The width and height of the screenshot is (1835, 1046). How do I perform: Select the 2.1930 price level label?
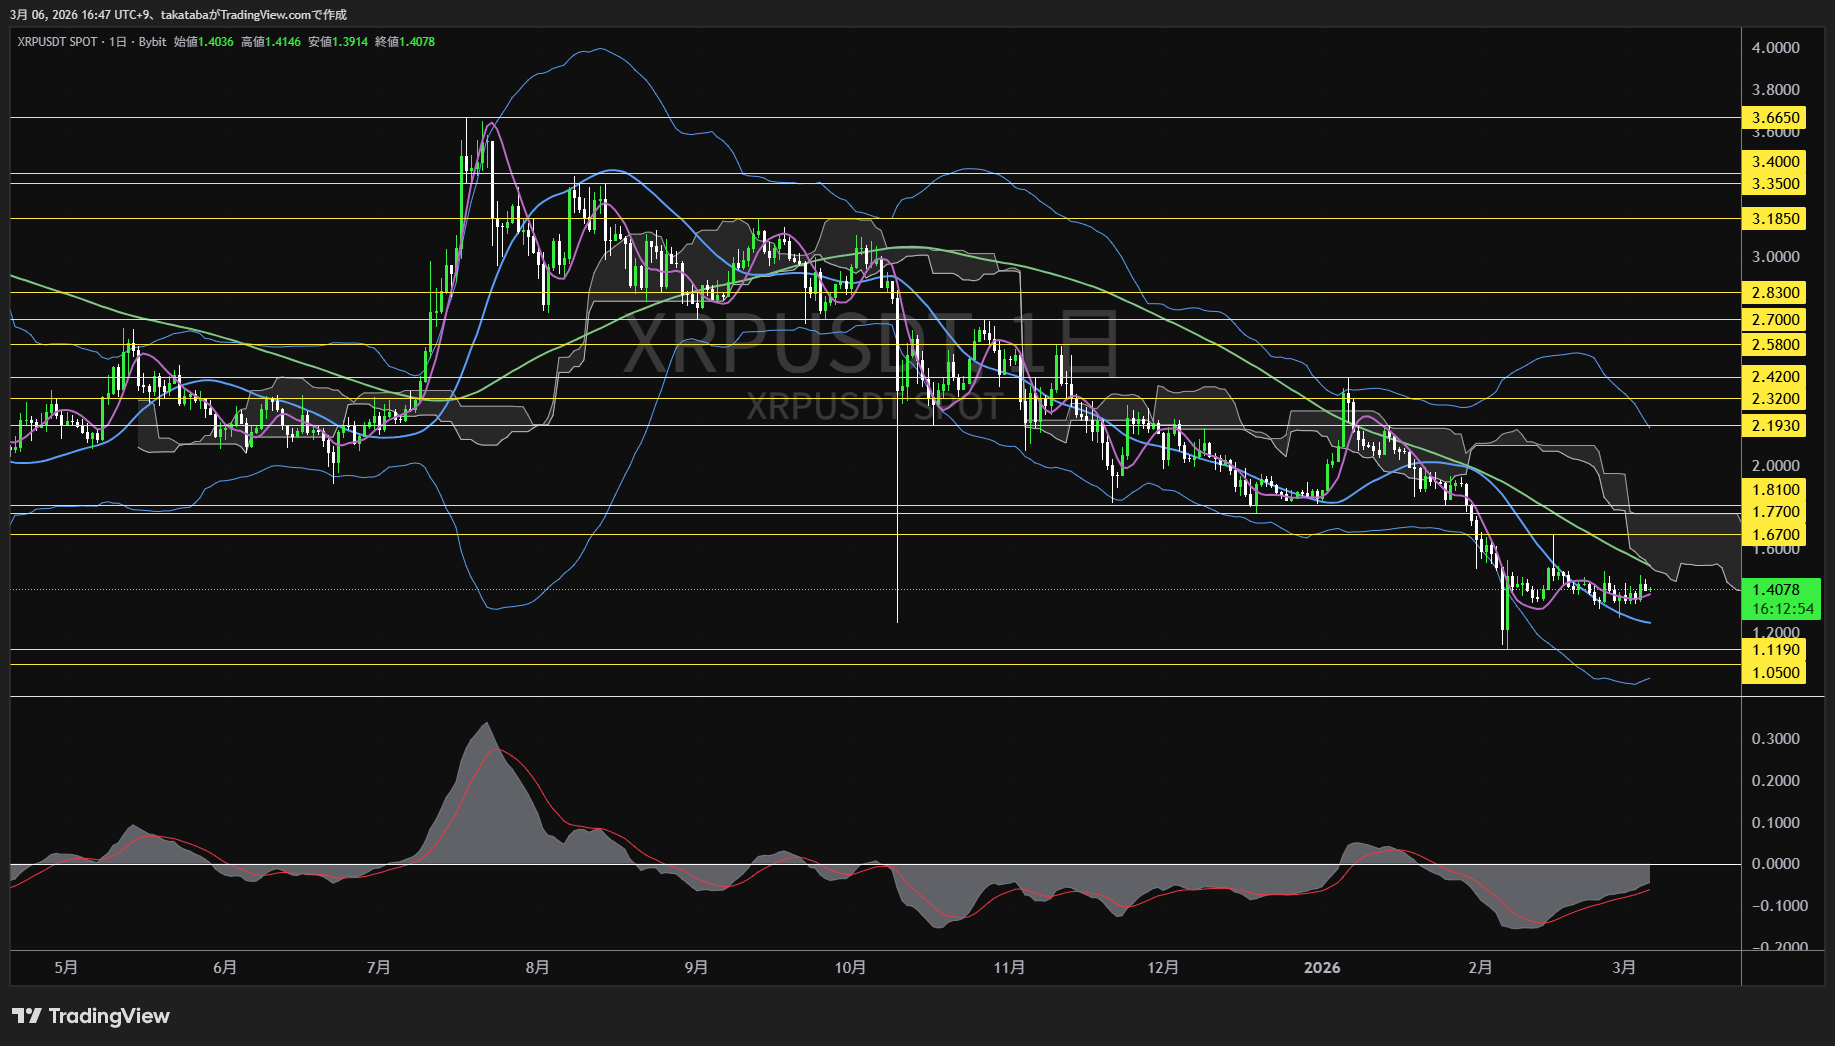(1774, 426)
